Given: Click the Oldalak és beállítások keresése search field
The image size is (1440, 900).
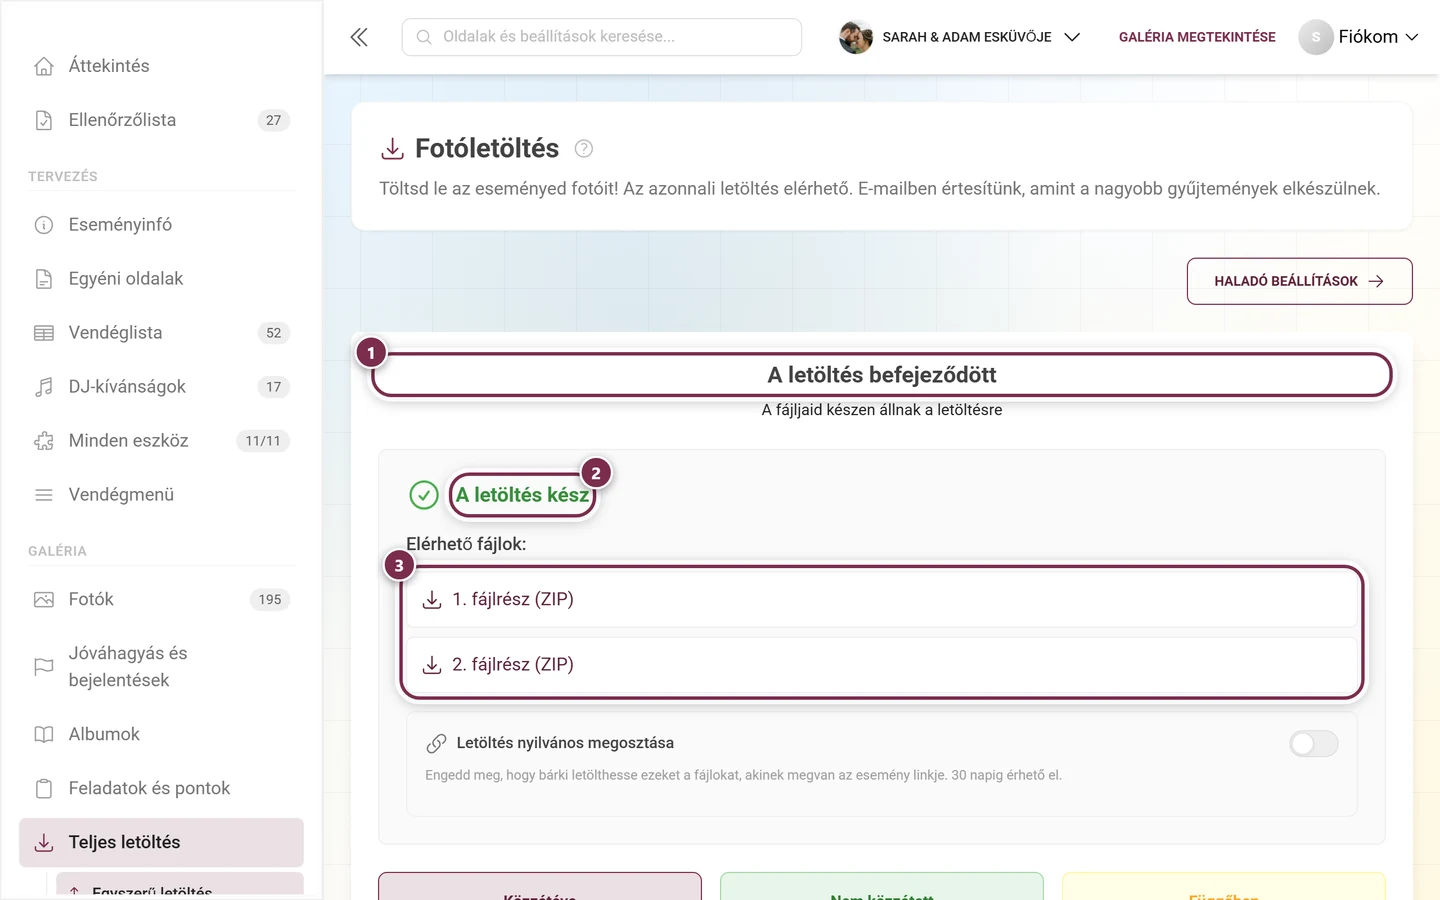Looking at the screenshot, I should tap(602, 37).
